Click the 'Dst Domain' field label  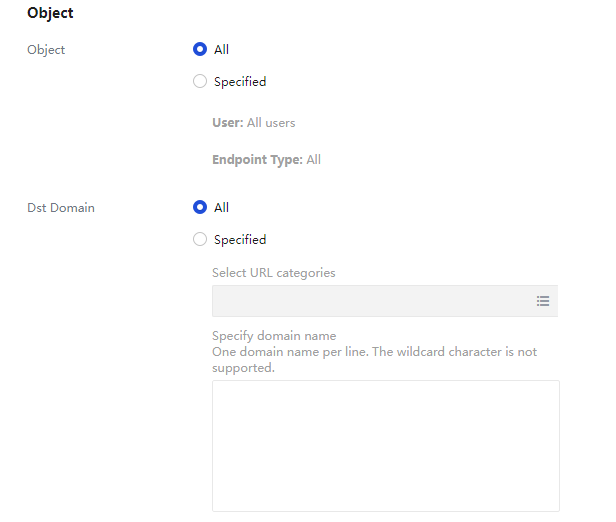tap(61, 208)
